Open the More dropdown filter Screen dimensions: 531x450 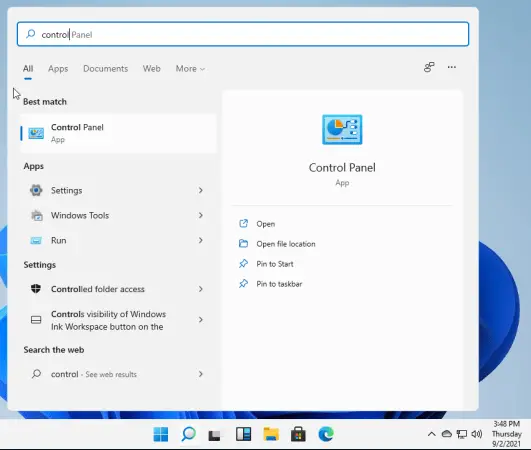tap(190, 69)
